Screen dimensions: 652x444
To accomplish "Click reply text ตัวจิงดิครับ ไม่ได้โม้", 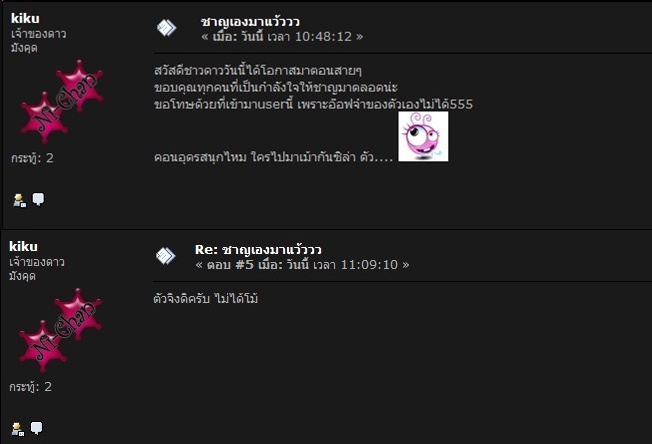I will (x=206, y=298).
